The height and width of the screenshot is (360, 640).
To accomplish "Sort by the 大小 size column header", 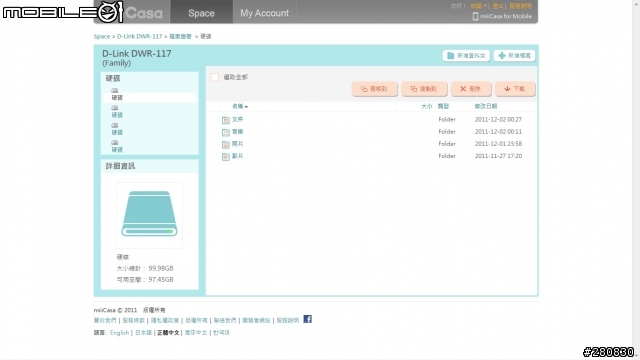I will coord(426,106).
